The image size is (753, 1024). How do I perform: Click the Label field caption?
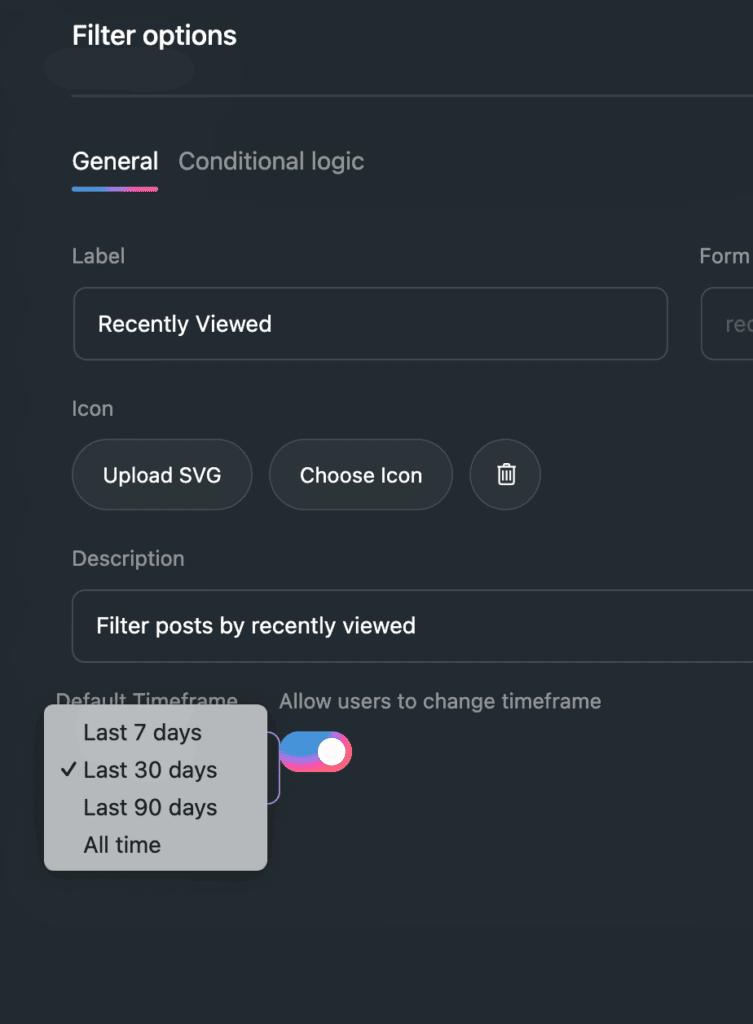98,256
